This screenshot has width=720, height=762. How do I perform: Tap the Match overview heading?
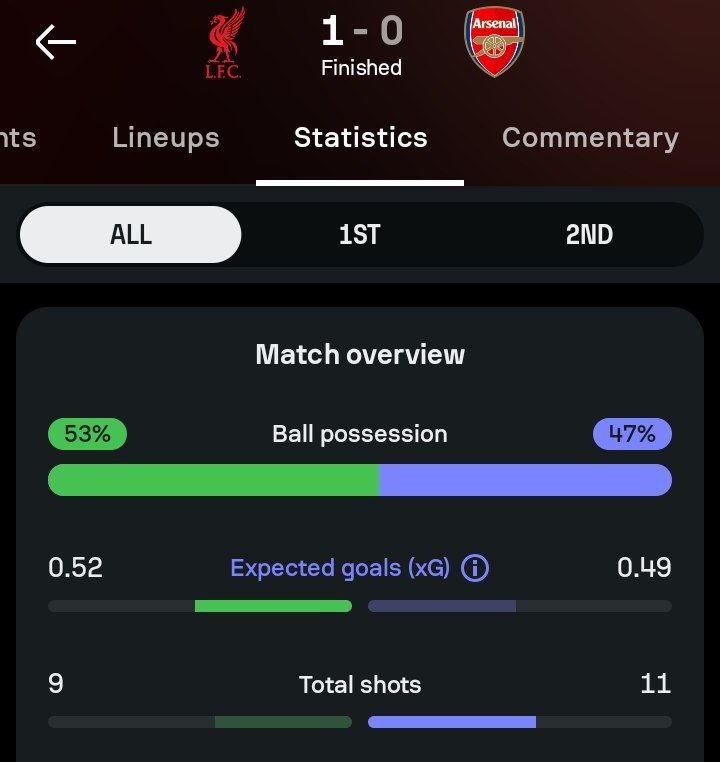point(360,354)
